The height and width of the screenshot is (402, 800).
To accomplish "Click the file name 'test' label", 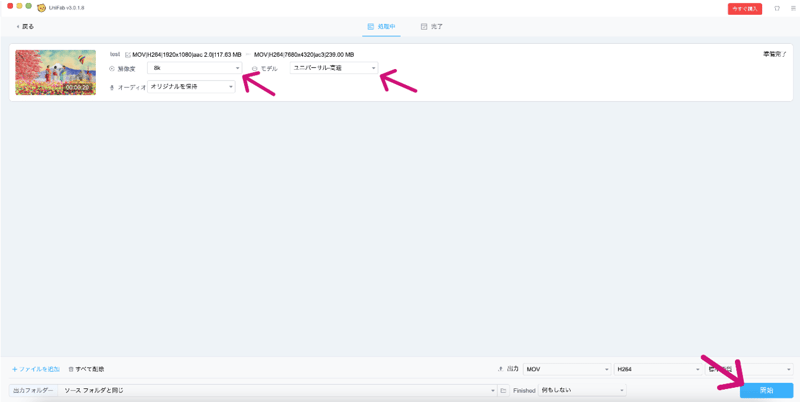I will tap(115, 54).
